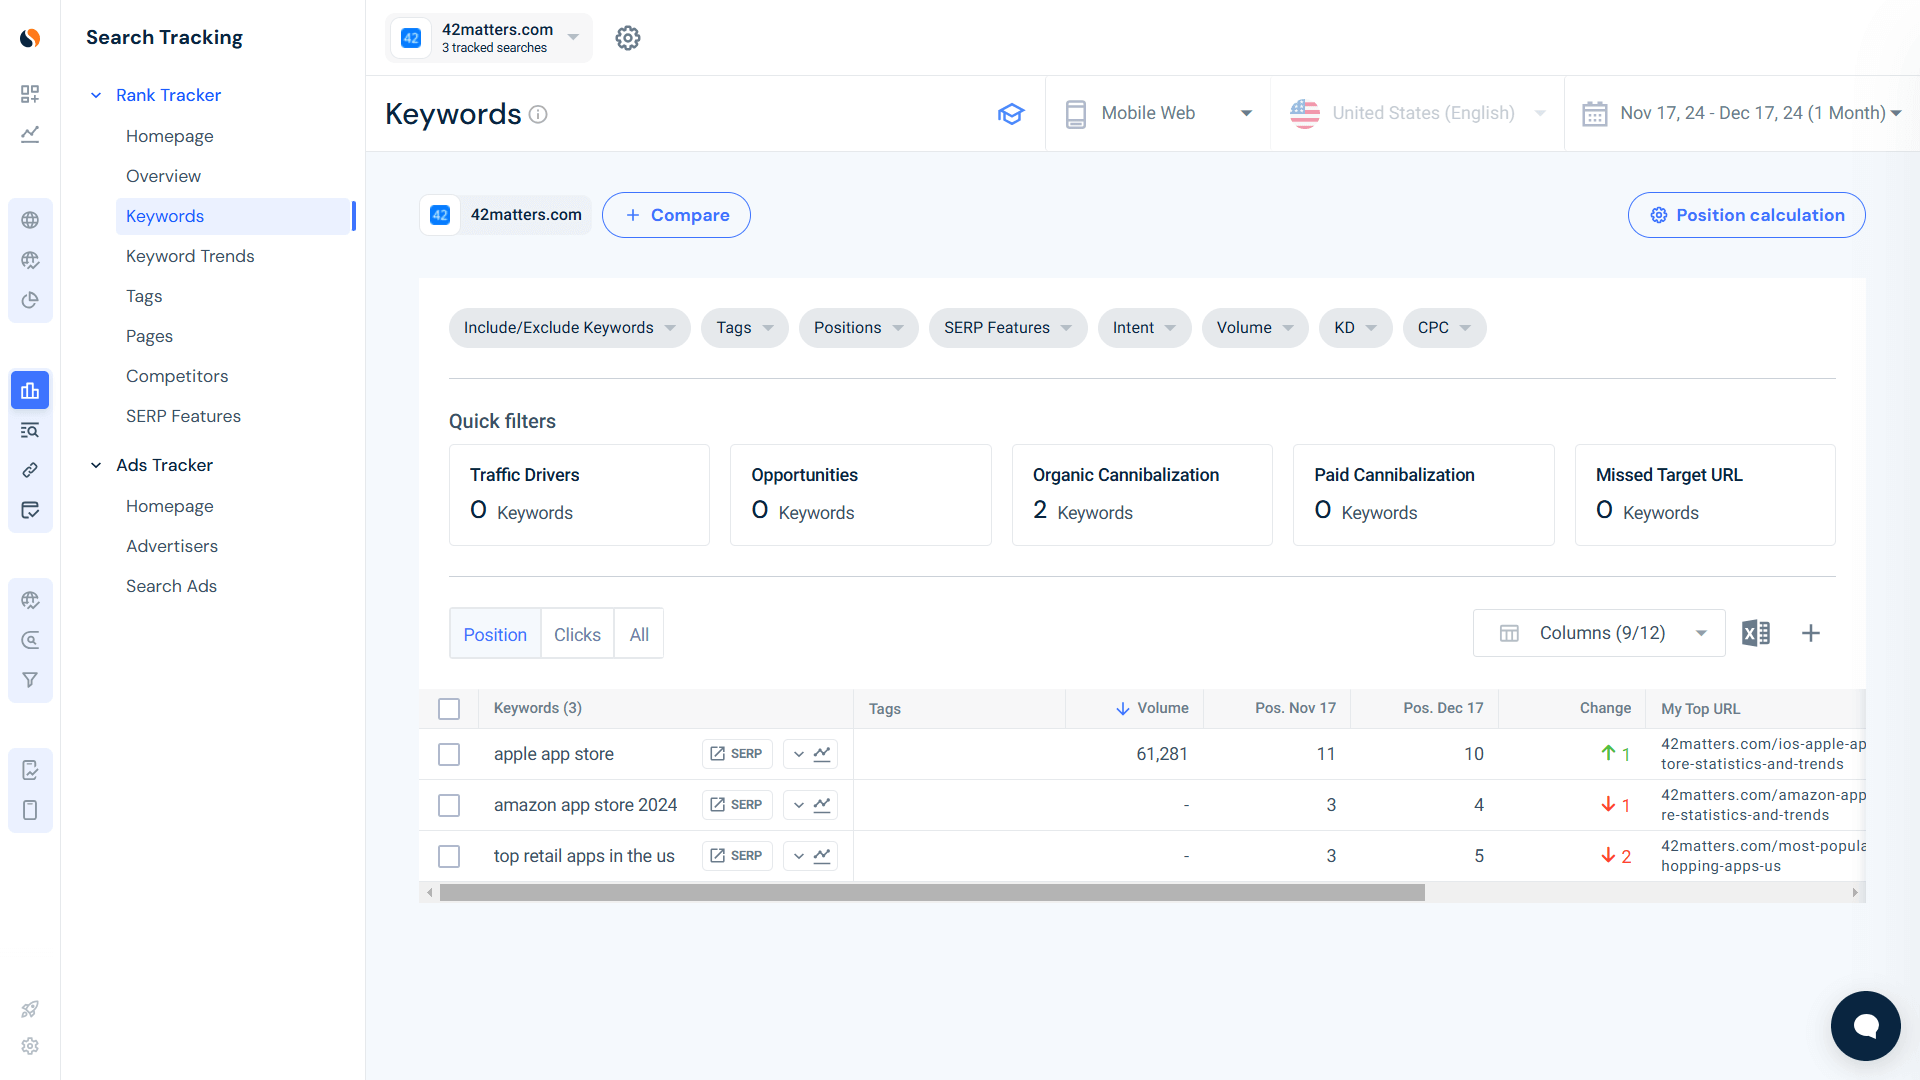
Task: Switch to the Clicks tab
Action: 577,633
